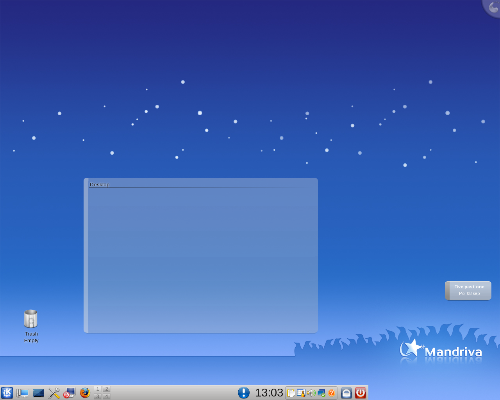Open the blue exclamation notification icon
500x400 pixels.
point(244,393)
